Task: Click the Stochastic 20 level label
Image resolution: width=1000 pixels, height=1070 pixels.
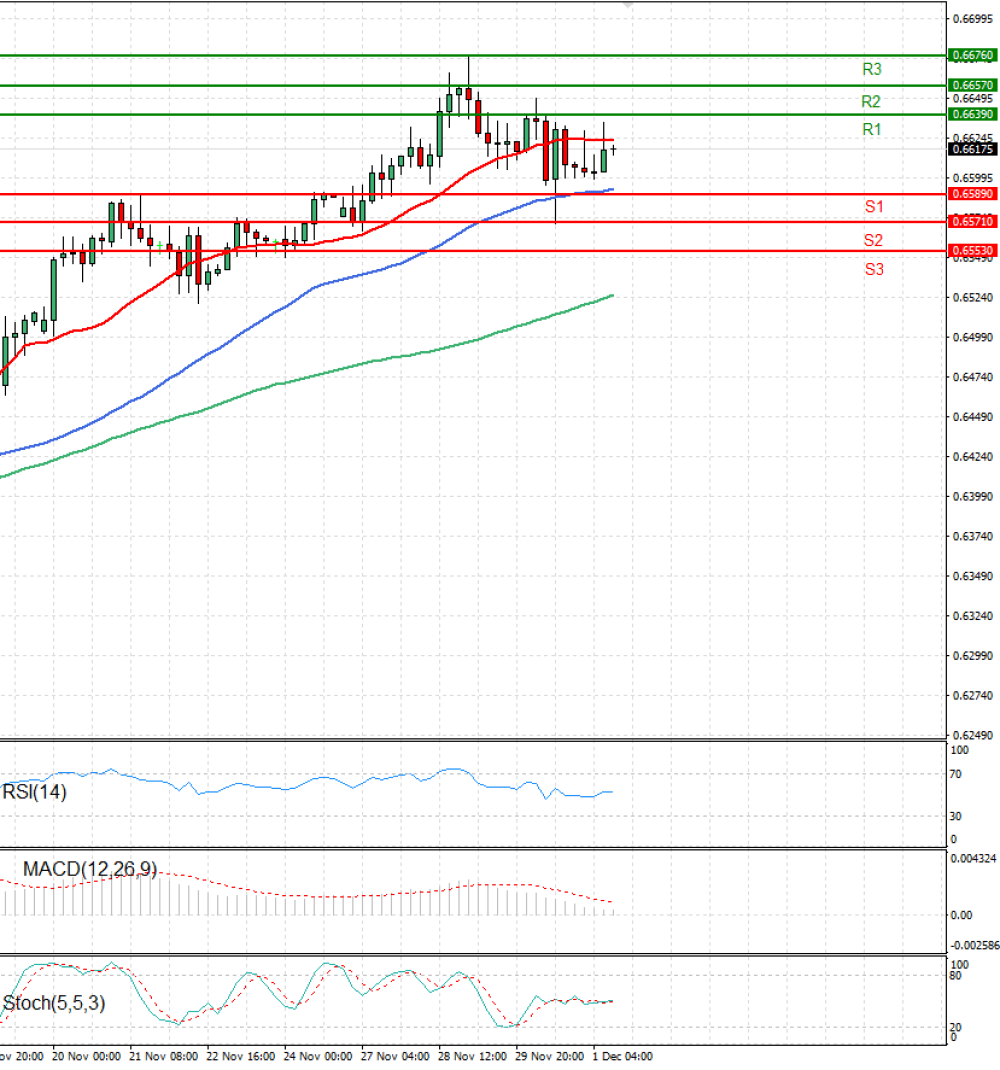Action: (x=956, y=1028)
